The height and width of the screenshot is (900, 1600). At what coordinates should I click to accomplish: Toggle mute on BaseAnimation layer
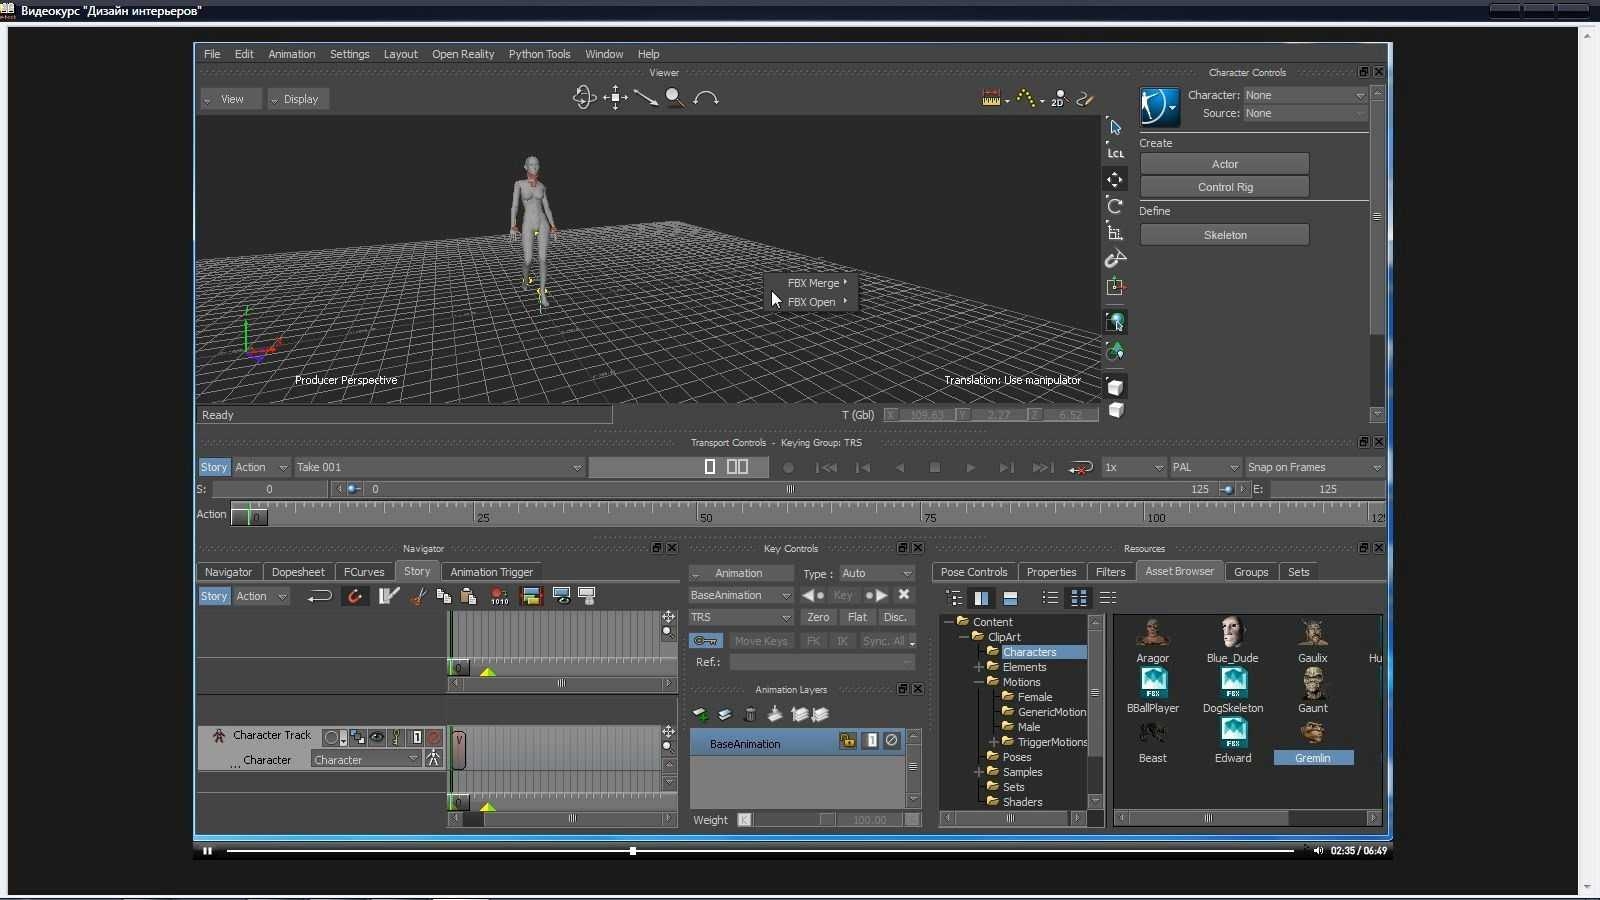tap(892, 741)
